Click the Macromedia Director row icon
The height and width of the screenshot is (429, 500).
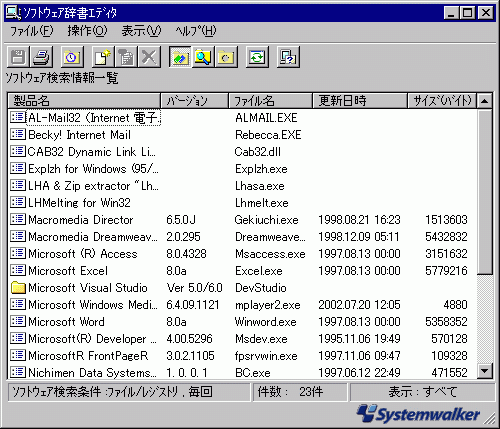point(18,219)
